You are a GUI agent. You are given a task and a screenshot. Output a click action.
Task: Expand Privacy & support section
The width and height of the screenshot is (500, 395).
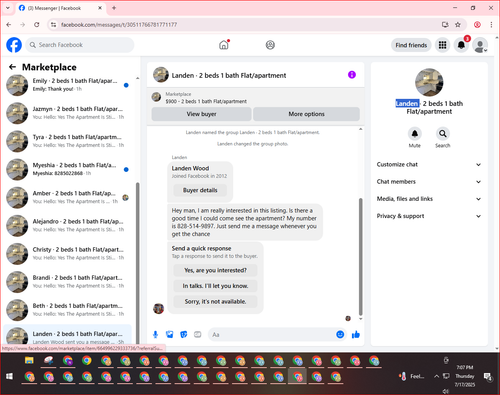pos(429,216)
